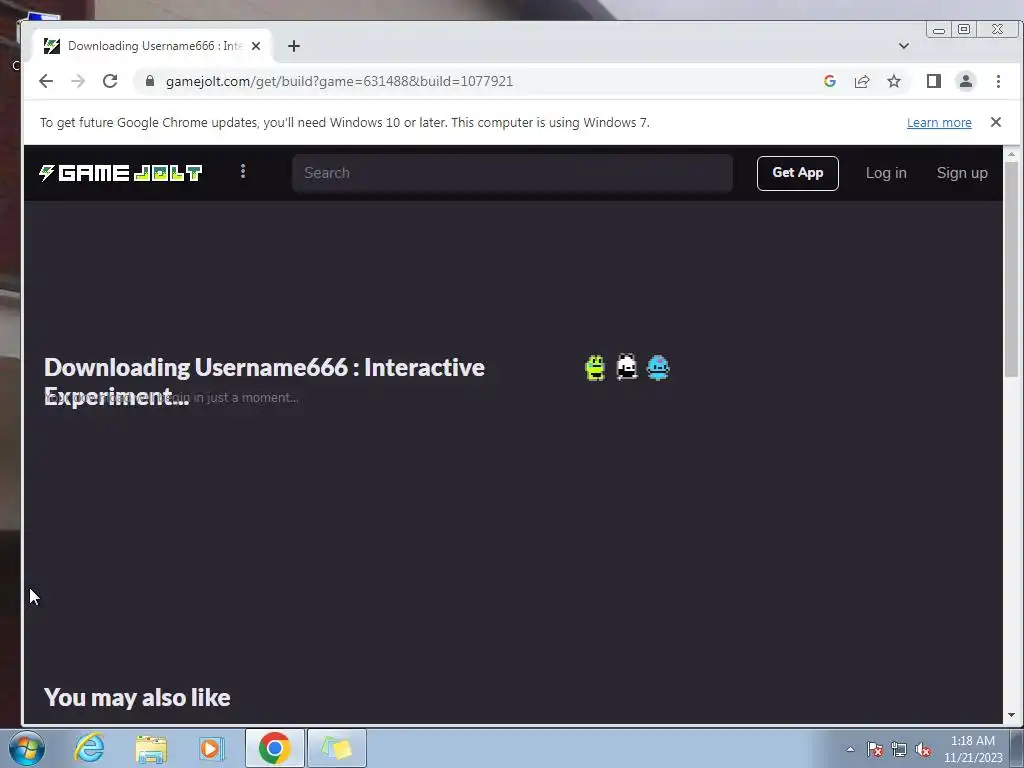View site info via lock icon

[150, 81]
